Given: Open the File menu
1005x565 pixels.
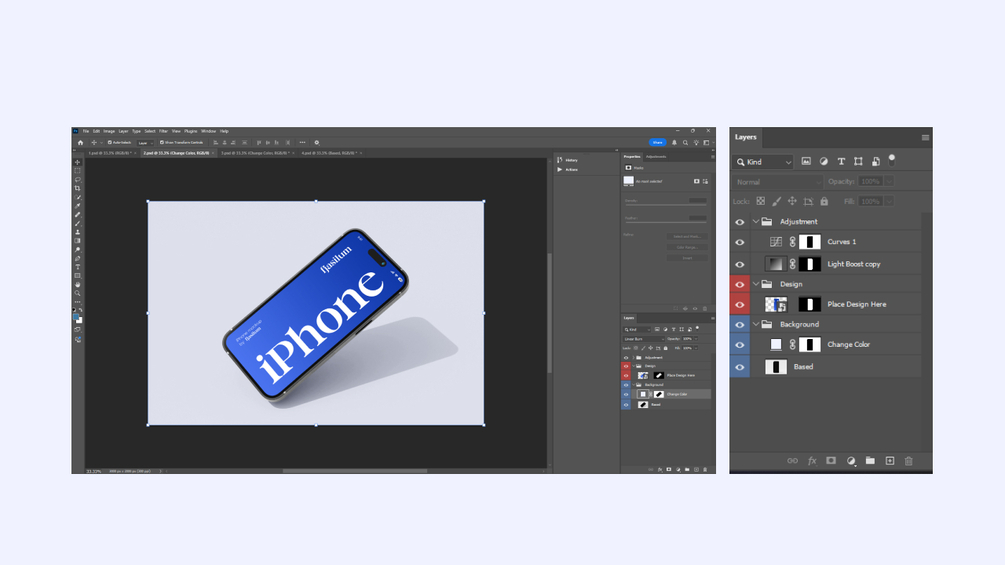Looking at the screenshot, I should click(x=86, y=131).
